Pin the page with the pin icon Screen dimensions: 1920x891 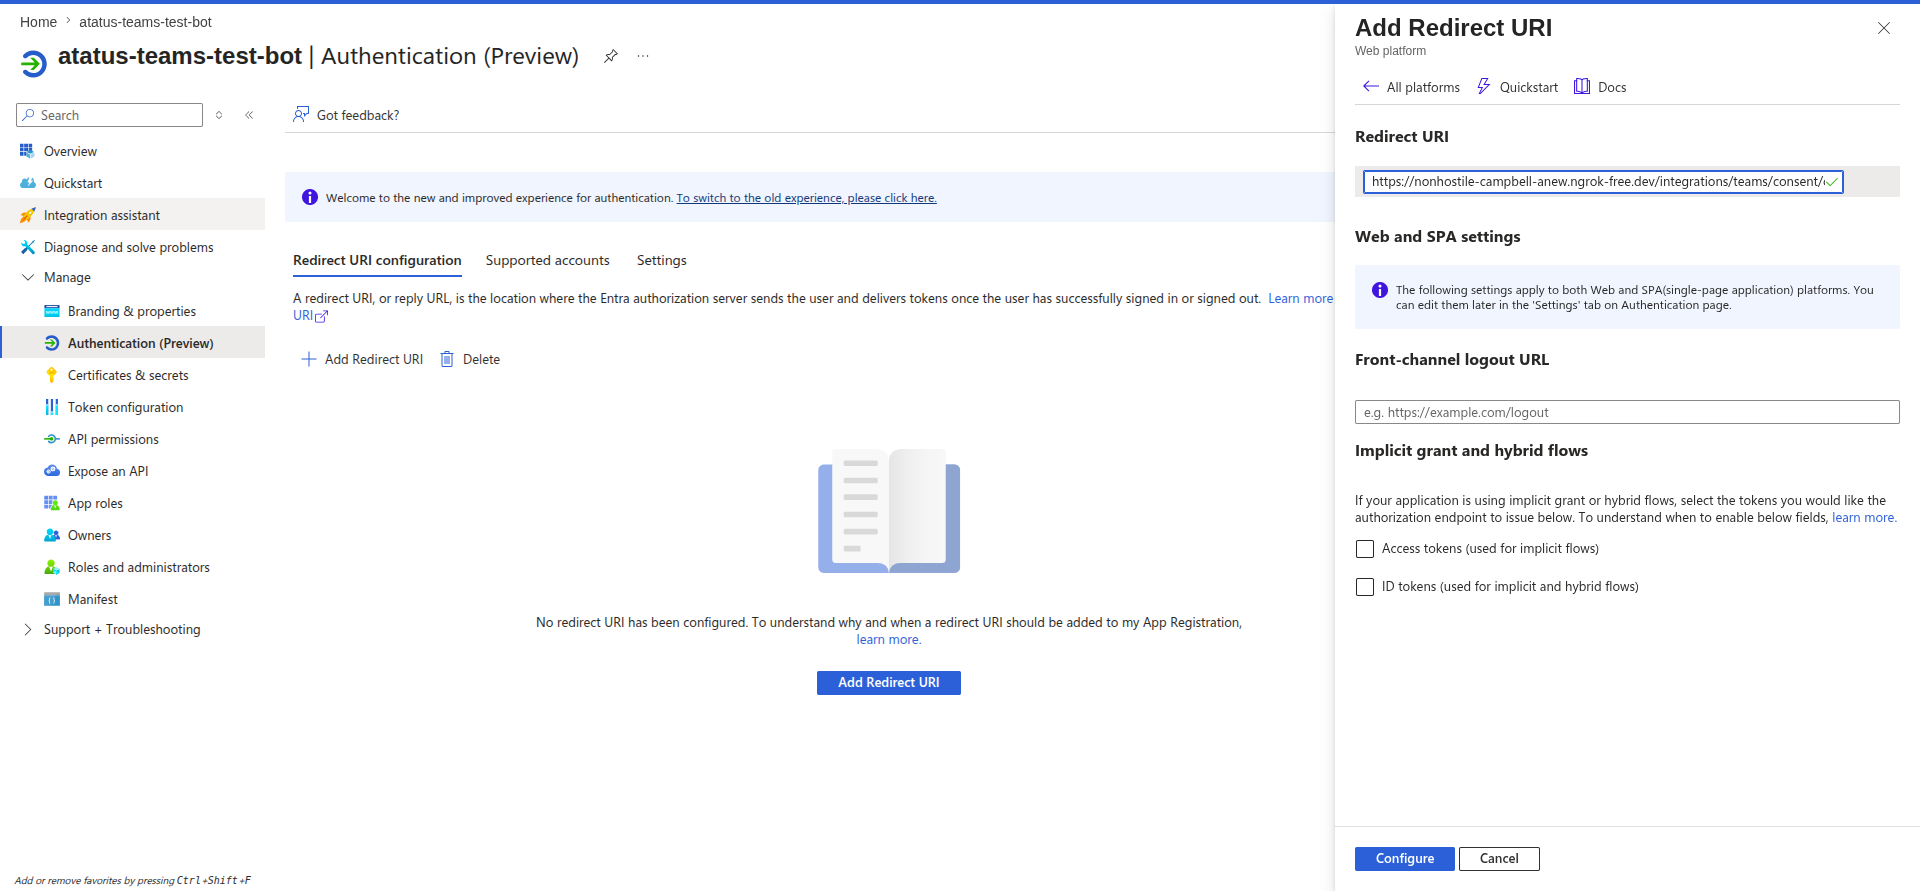(x=610, y=56)
